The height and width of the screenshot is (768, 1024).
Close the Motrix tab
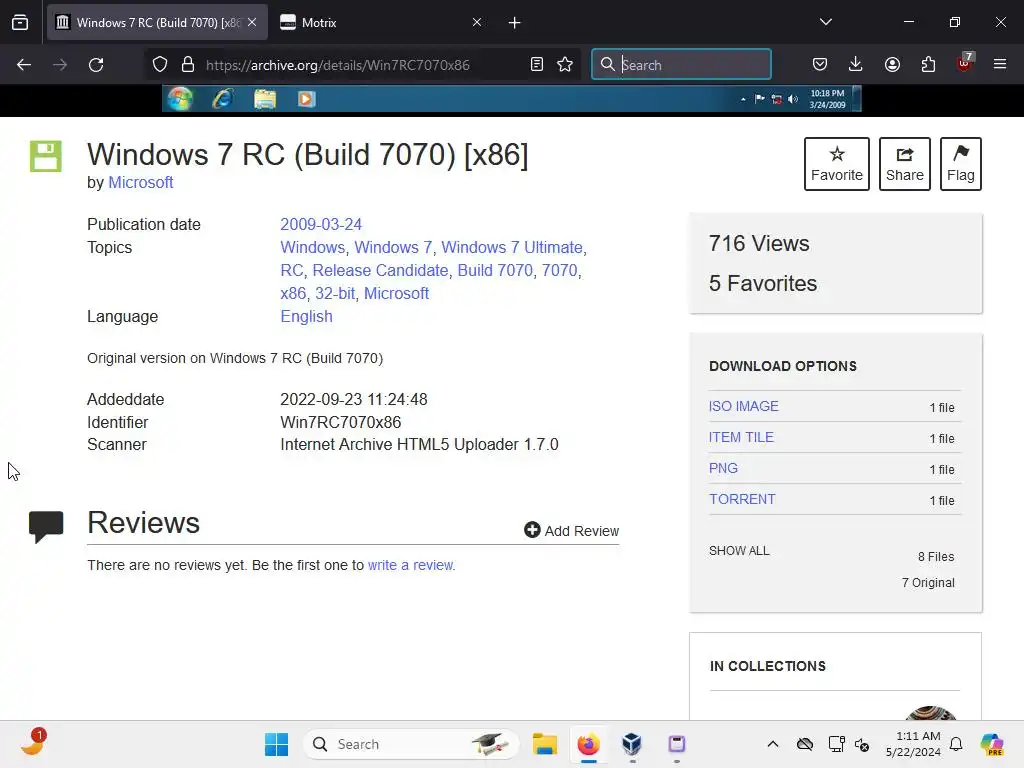click(x=477, y=22)
